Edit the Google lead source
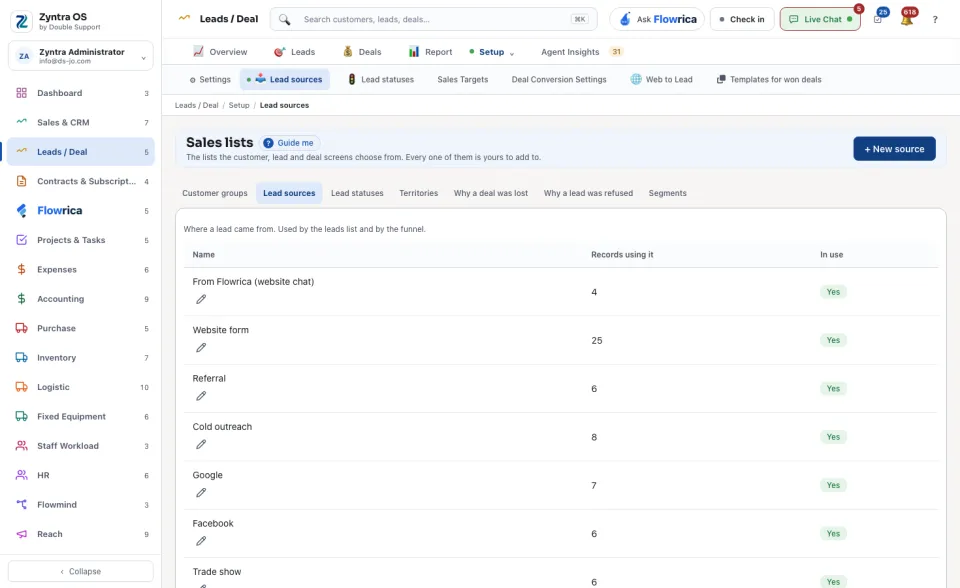The height and width of the screenshot is (588, 960). point(201,492)
